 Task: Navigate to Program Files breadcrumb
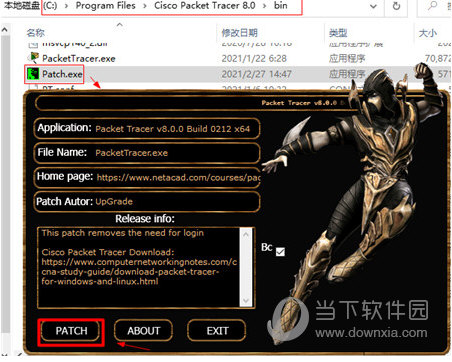pos(105,6)
